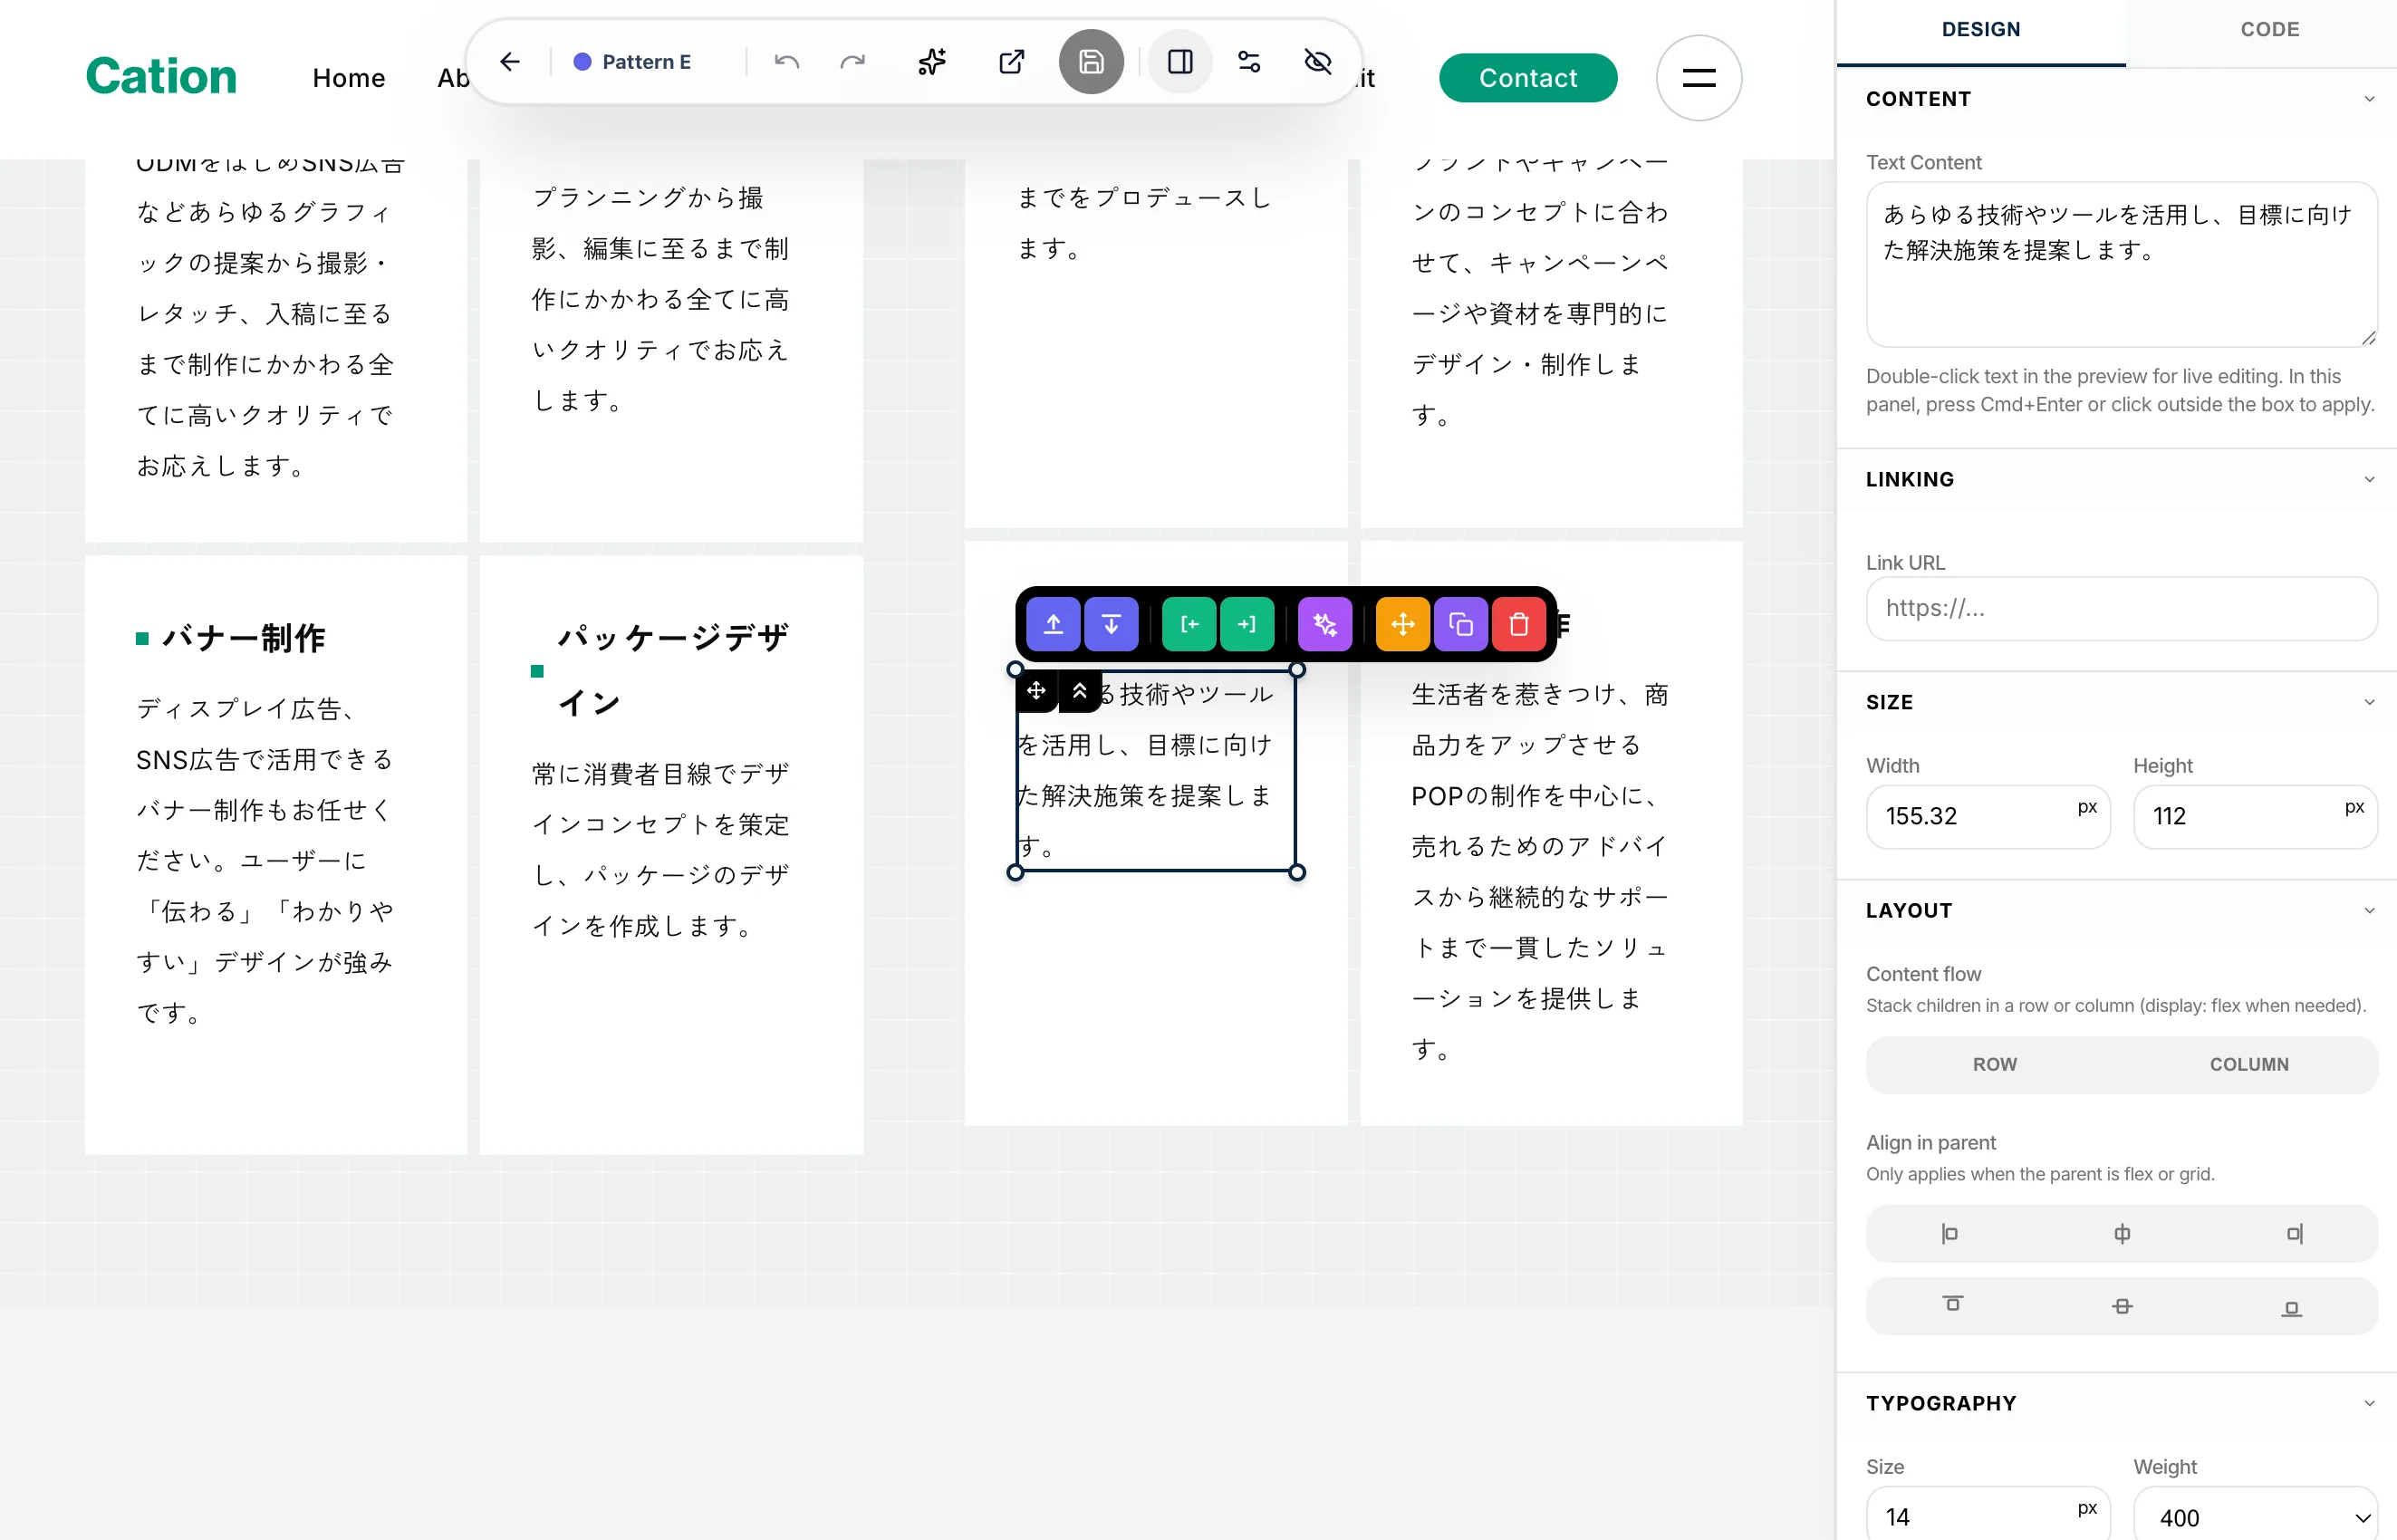Align bottom in parent
The height and width of the screenshot is (1540, 2397).
click(2291, 1308)
